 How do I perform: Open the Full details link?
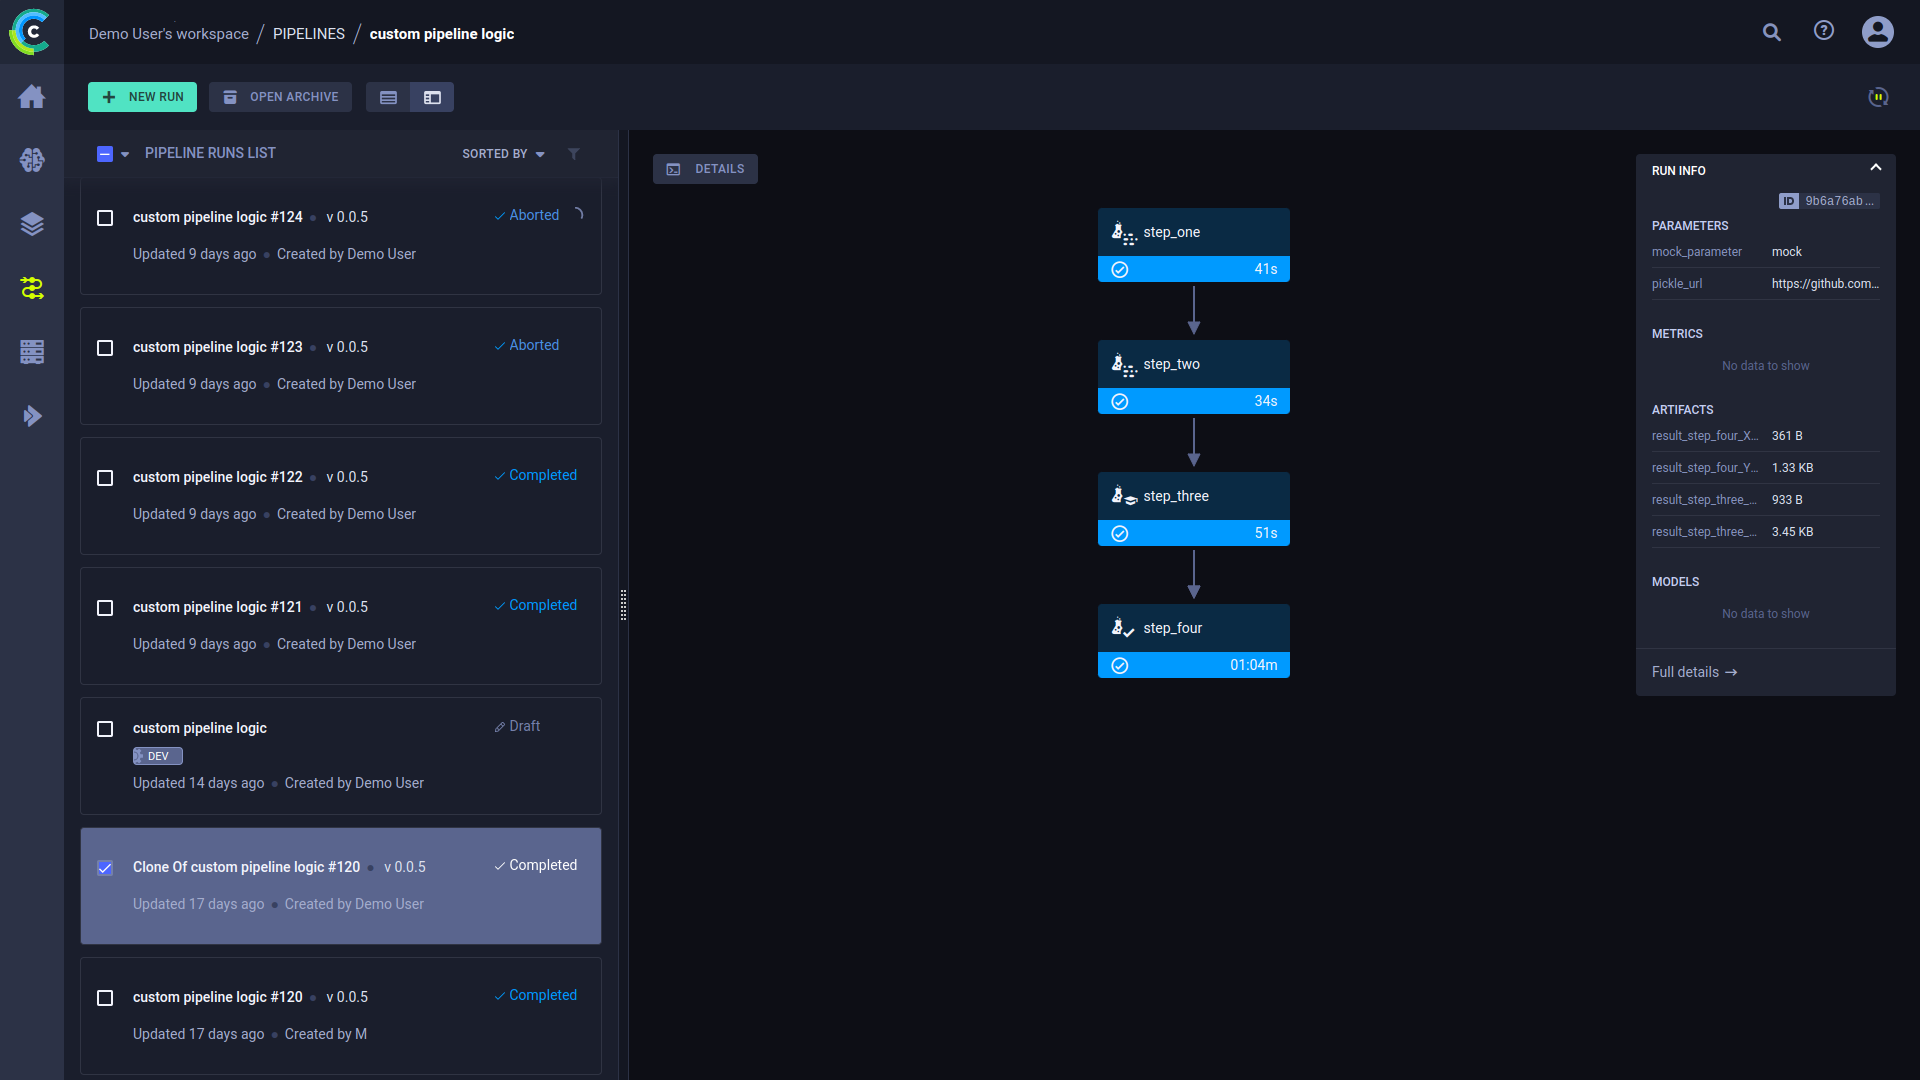pyautogui.click(x=1694, y=672)
